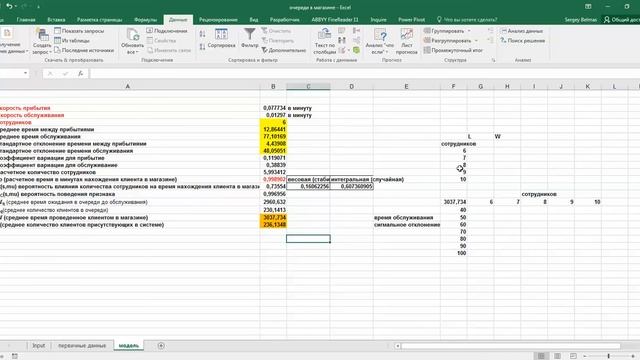This screenshot has height=360, width=640.
Task: Switch to page layout view icon
Action: [x=557, y=356]
